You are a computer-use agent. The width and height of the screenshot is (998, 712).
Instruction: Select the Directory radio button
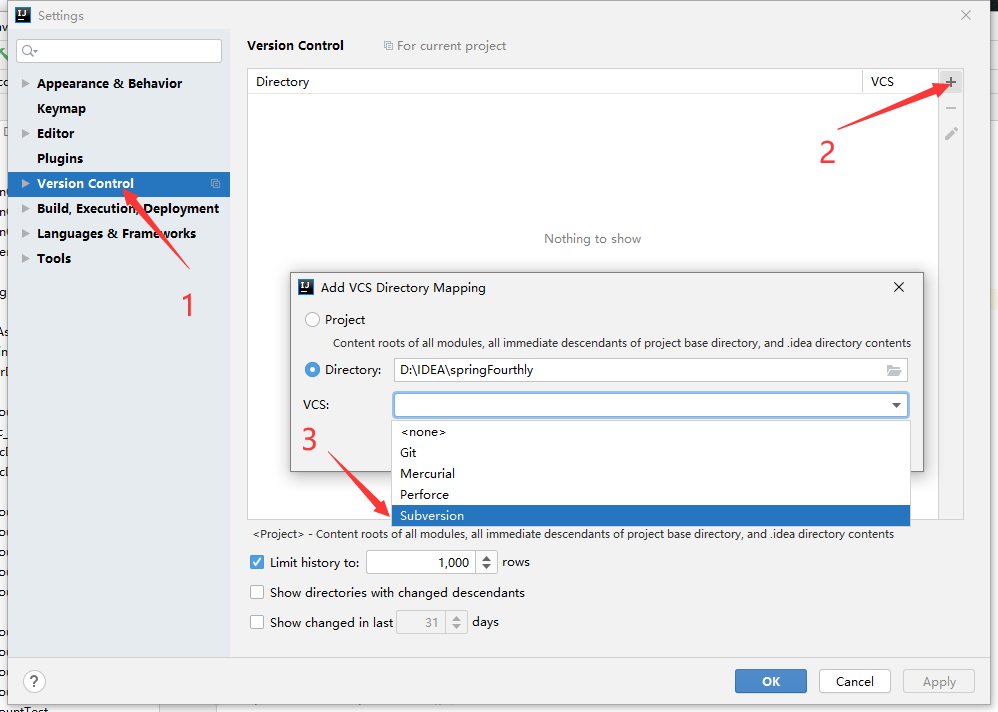[x=312, y=370]
